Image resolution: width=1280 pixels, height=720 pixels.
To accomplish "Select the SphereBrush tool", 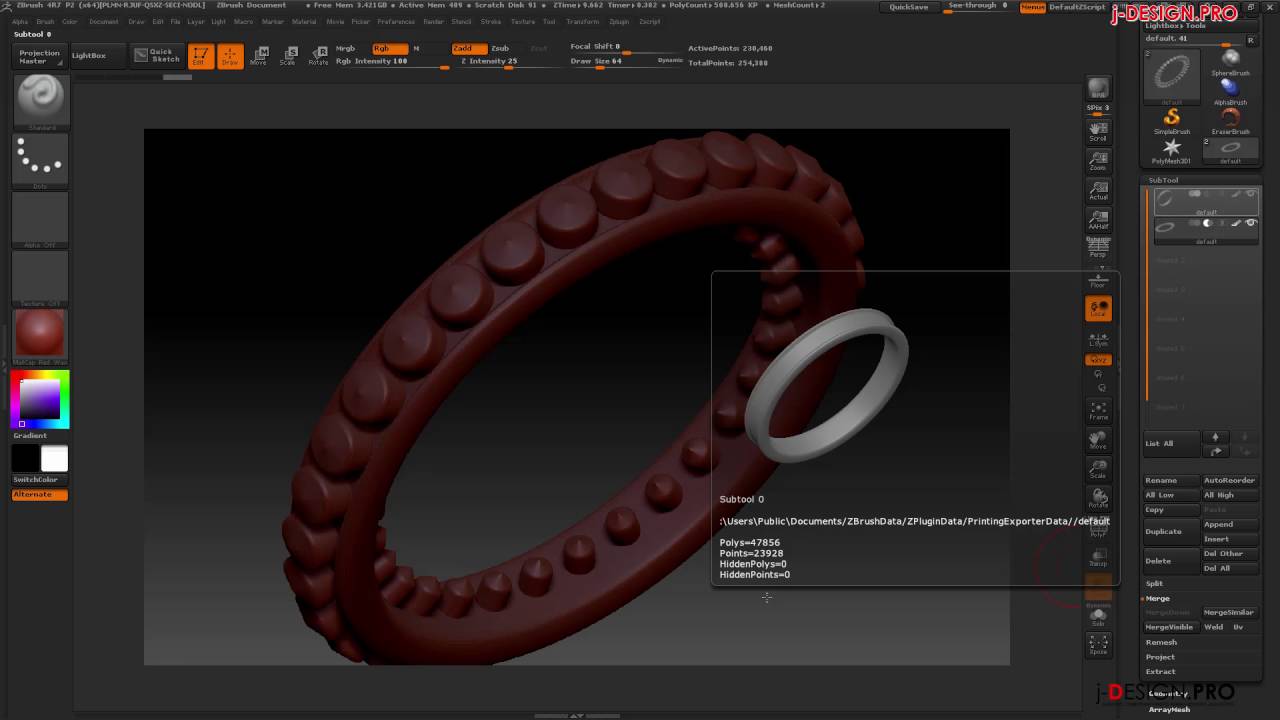I will [1230, 62].
